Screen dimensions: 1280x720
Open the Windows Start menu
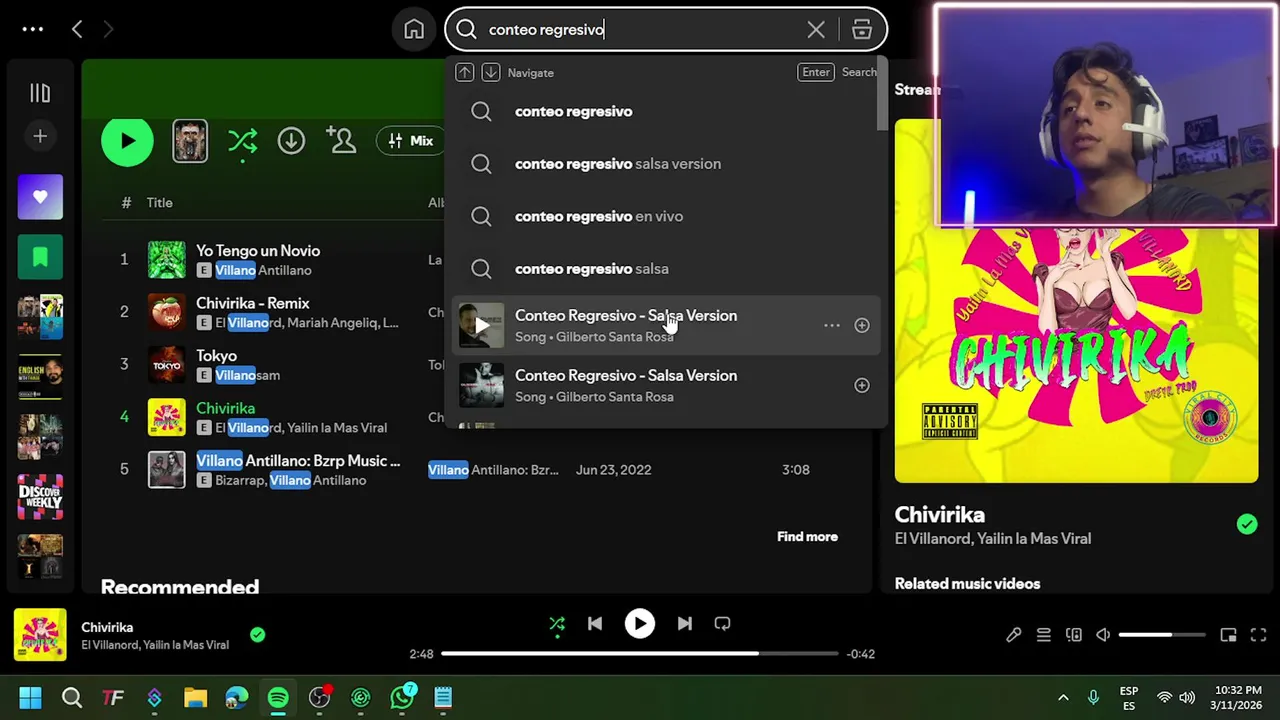pyautogui.click(x=30, y=697)
